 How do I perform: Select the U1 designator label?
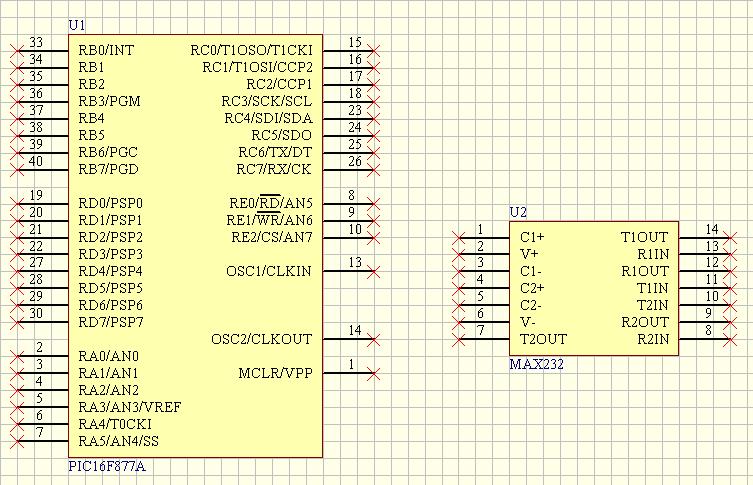click(77, 25)
